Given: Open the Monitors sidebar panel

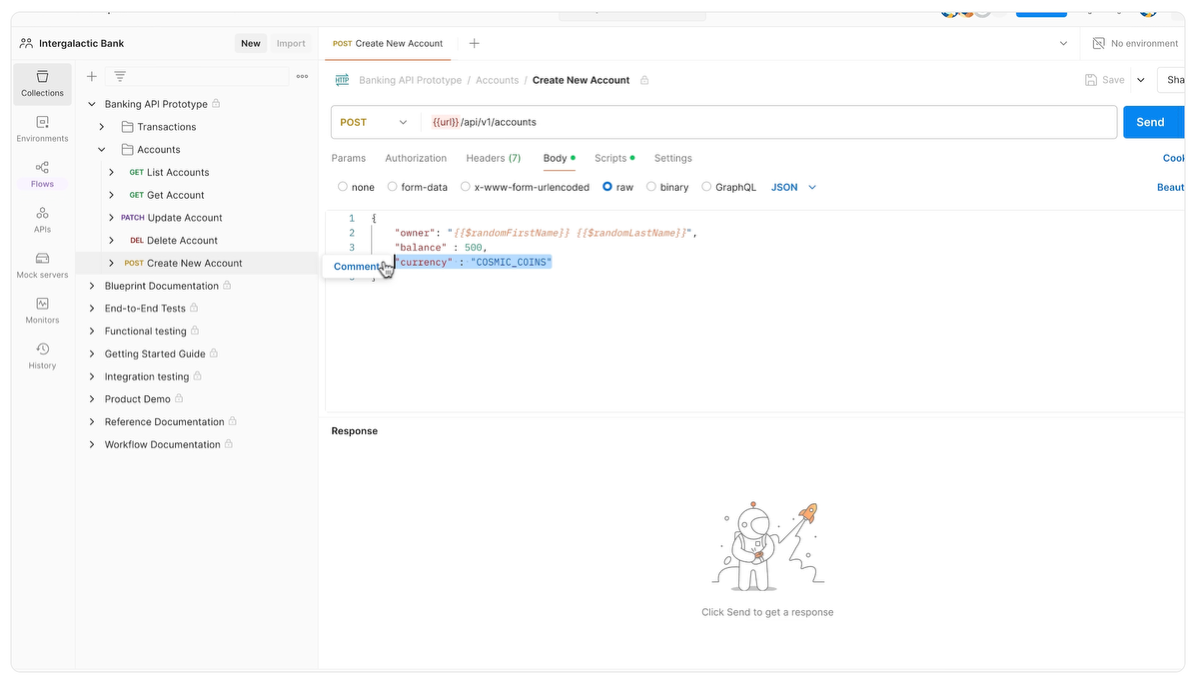Looking at the screenshot, I should (42, 311).
